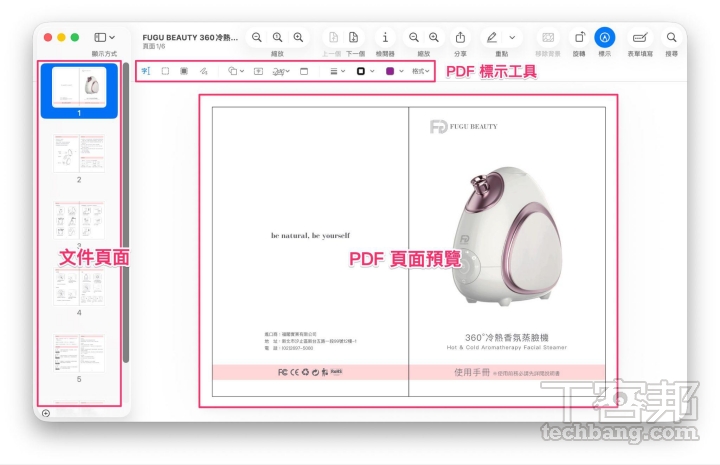This screenshot has height=465, width=720.
Task: Expand the highlight color dropdown arrow
Action: [512, 38]
